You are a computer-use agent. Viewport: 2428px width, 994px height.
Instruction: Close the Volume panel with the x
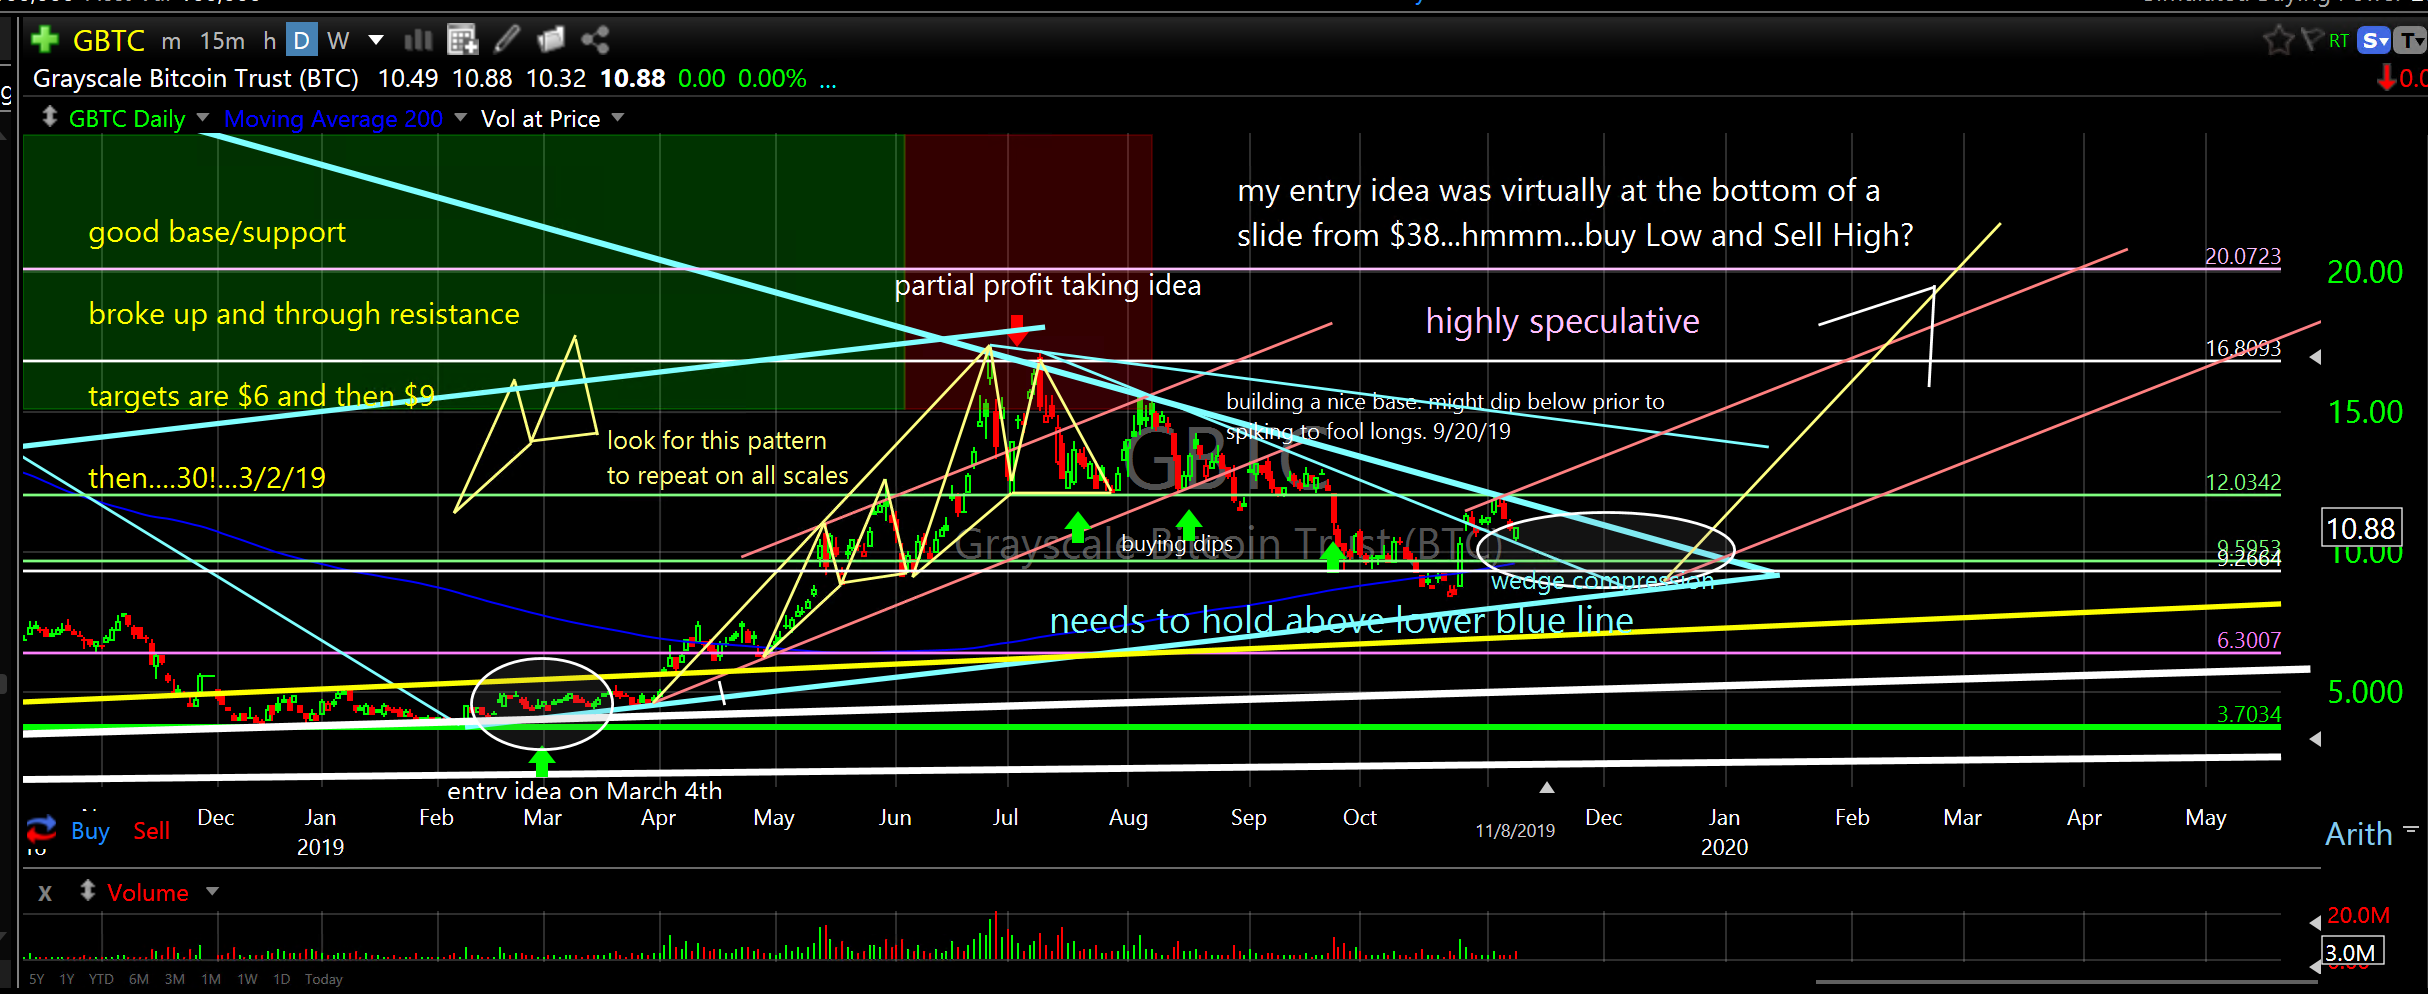click(x=45, y=893)
